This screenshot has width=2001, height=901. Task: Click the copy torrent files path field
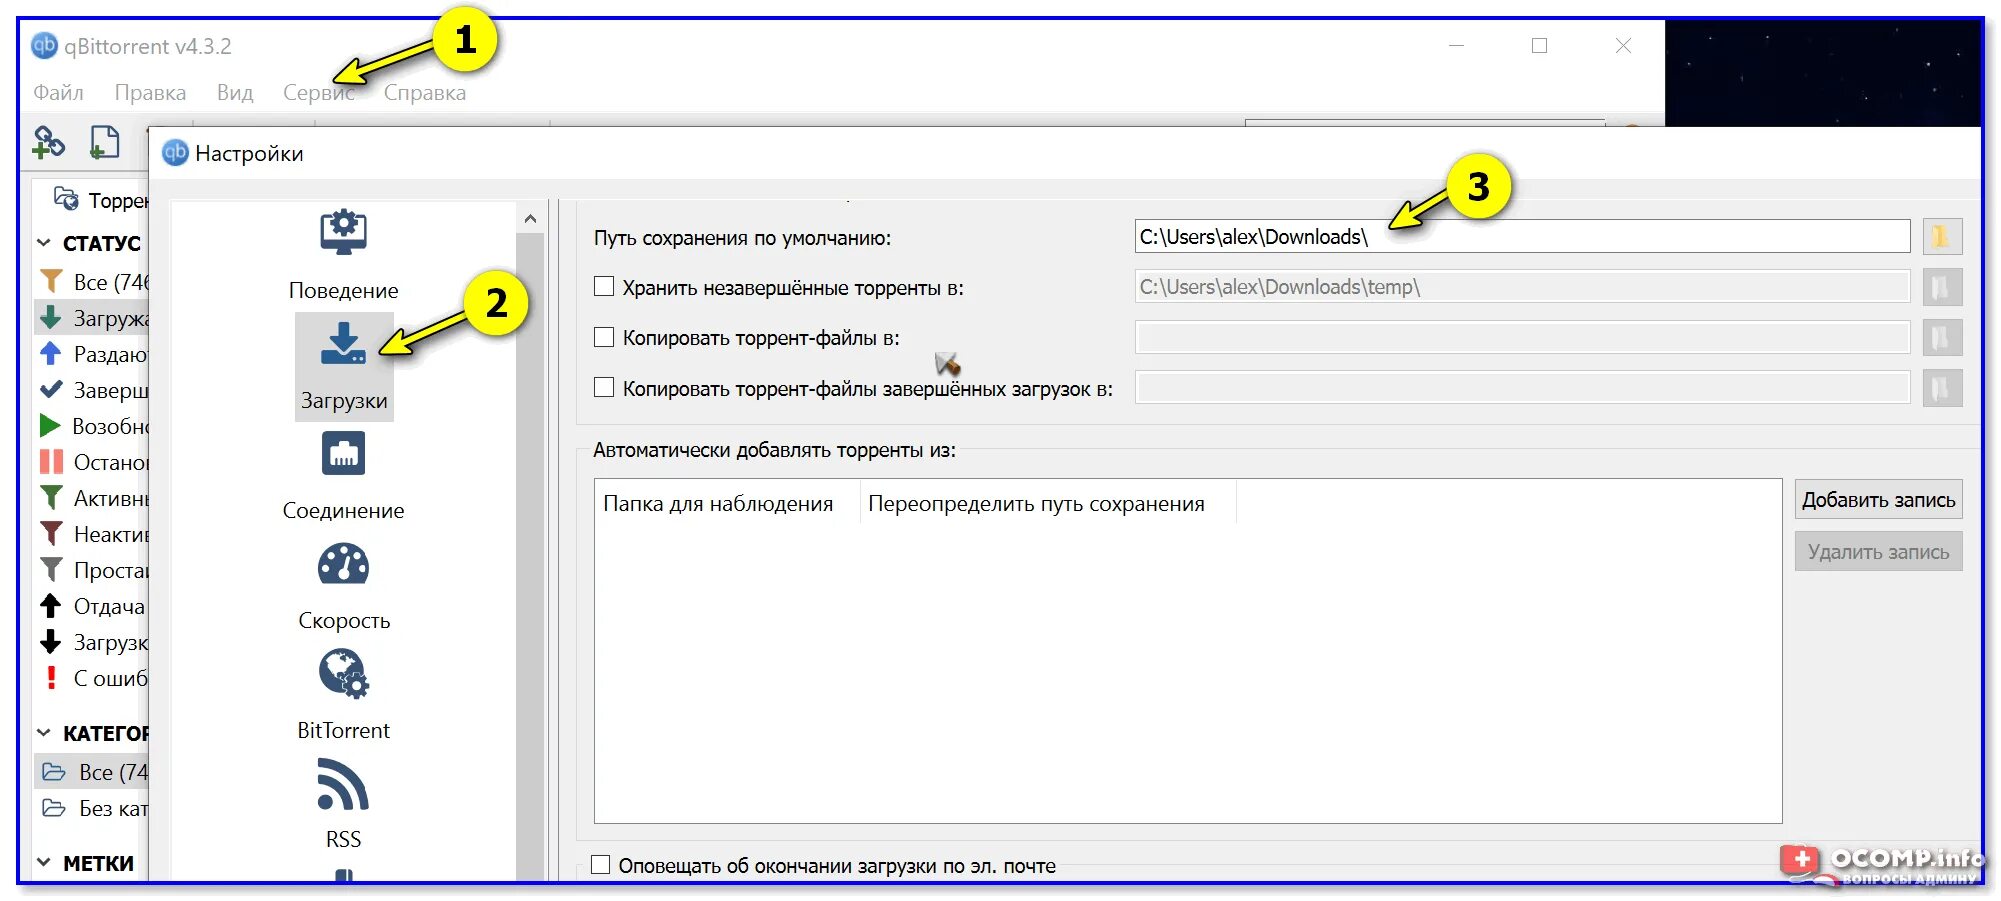[1523, 338]
